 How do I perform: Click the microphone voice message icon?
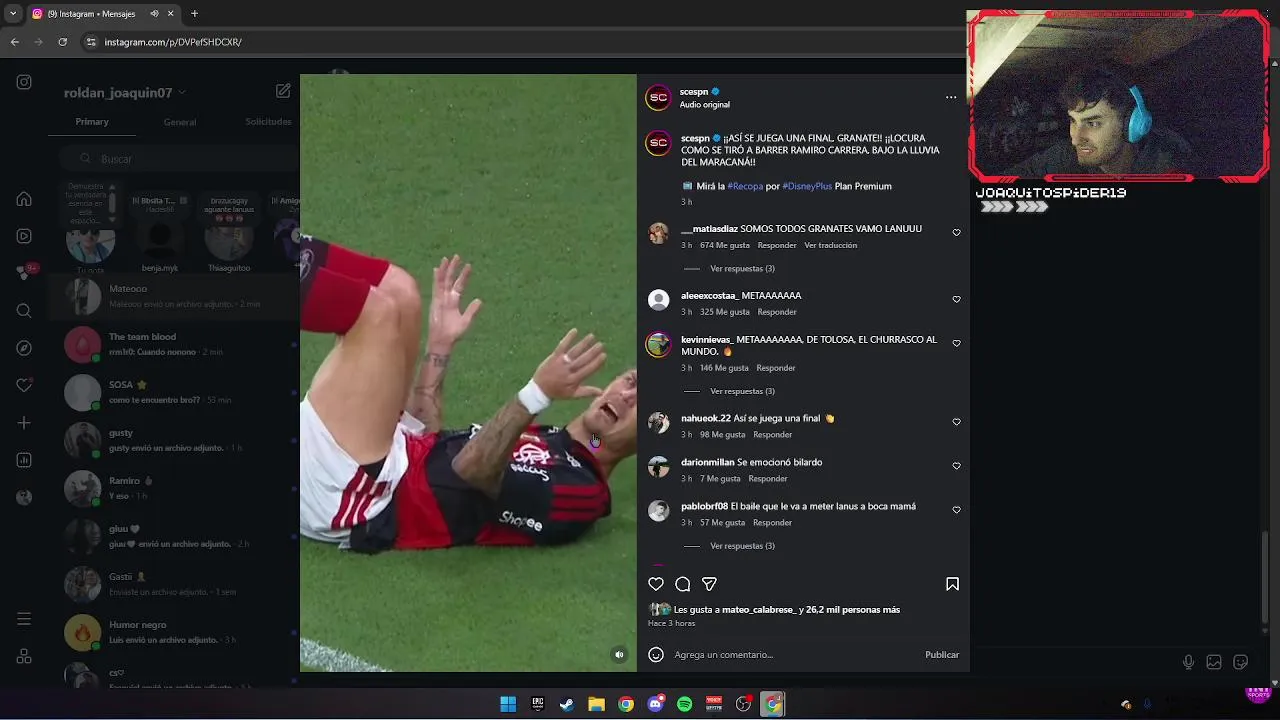click(1188, 662)
